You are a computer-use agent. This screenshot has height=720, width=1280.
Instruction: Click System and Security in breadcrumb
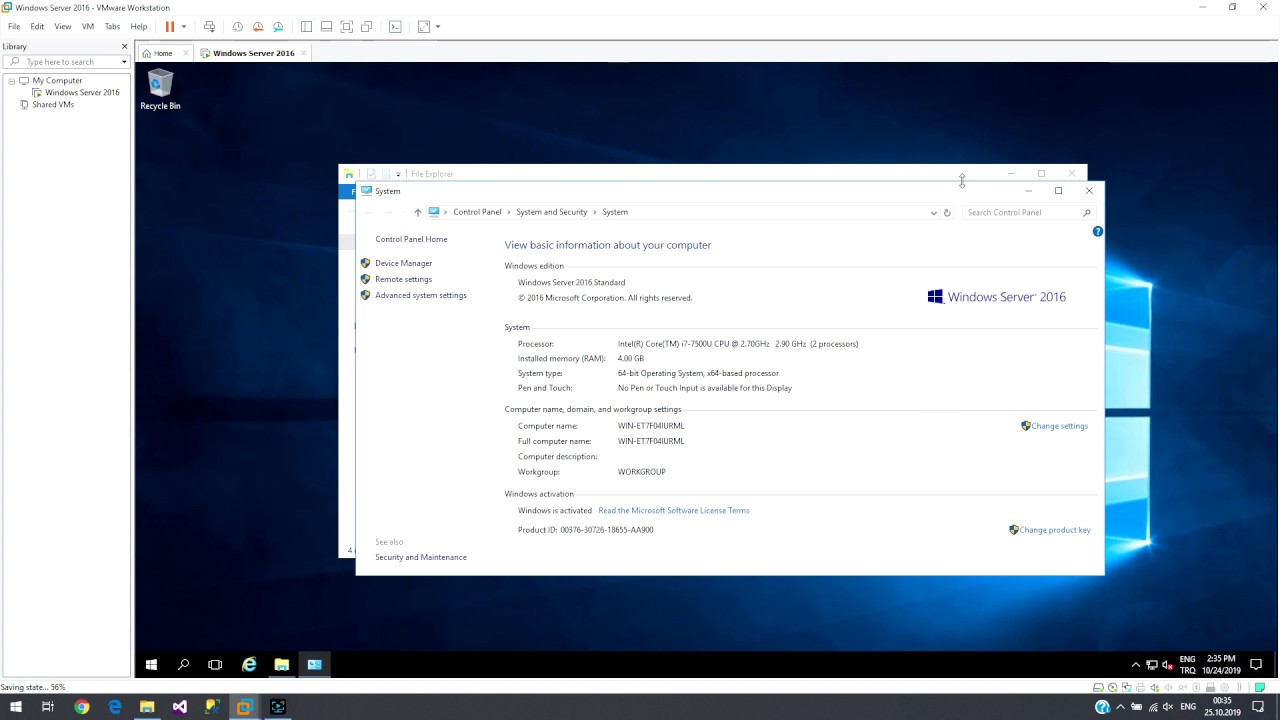point(551,212)
